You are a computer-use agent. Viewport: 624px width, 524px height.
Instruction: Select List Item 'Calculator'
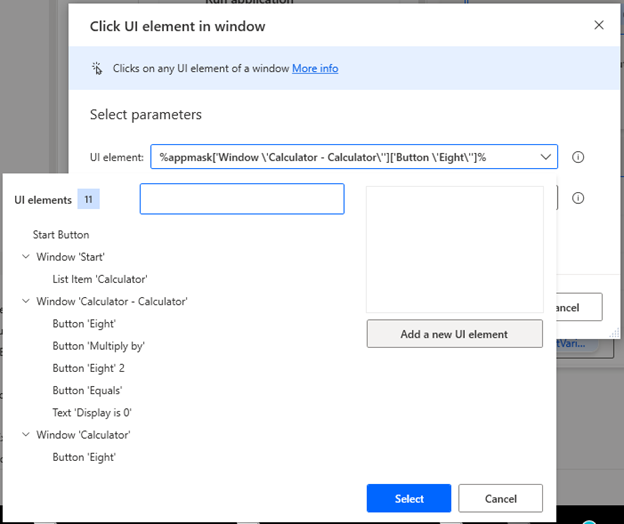100,279
